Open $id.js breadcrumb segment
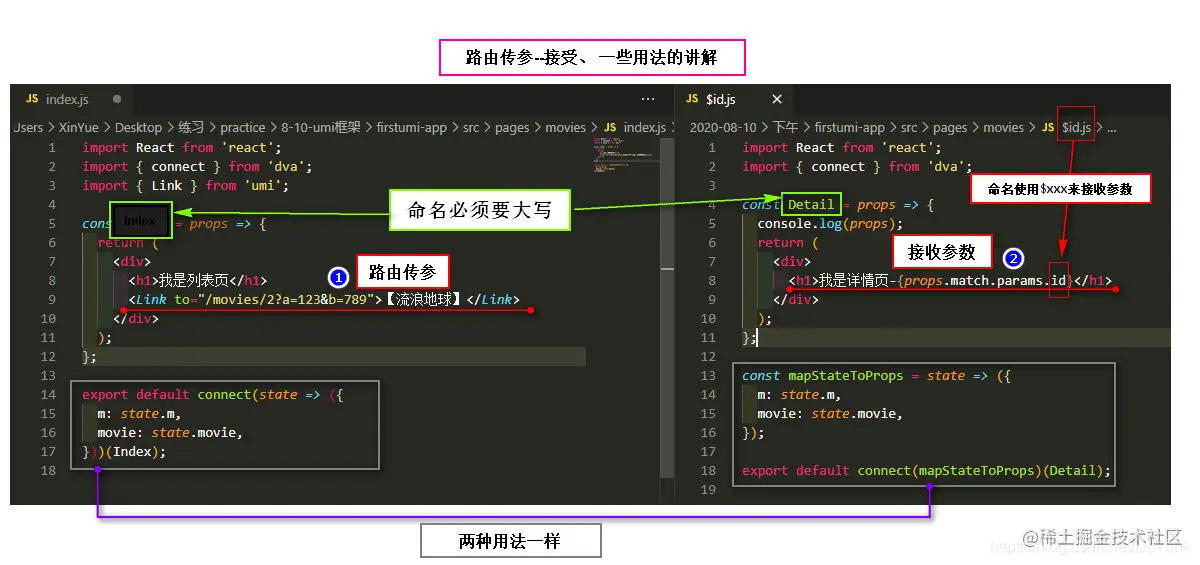Screen dimensions: 1200x565 1076,128
